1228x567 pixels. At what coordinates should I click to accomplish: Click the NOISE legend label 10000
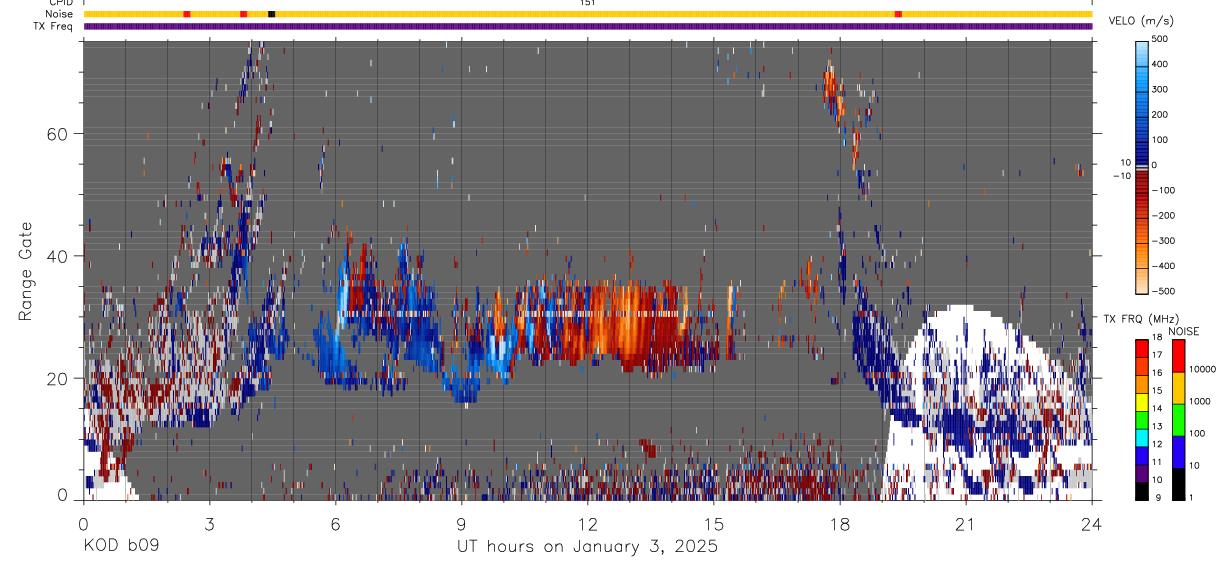pyautogui.click(x=1204, y=370)
